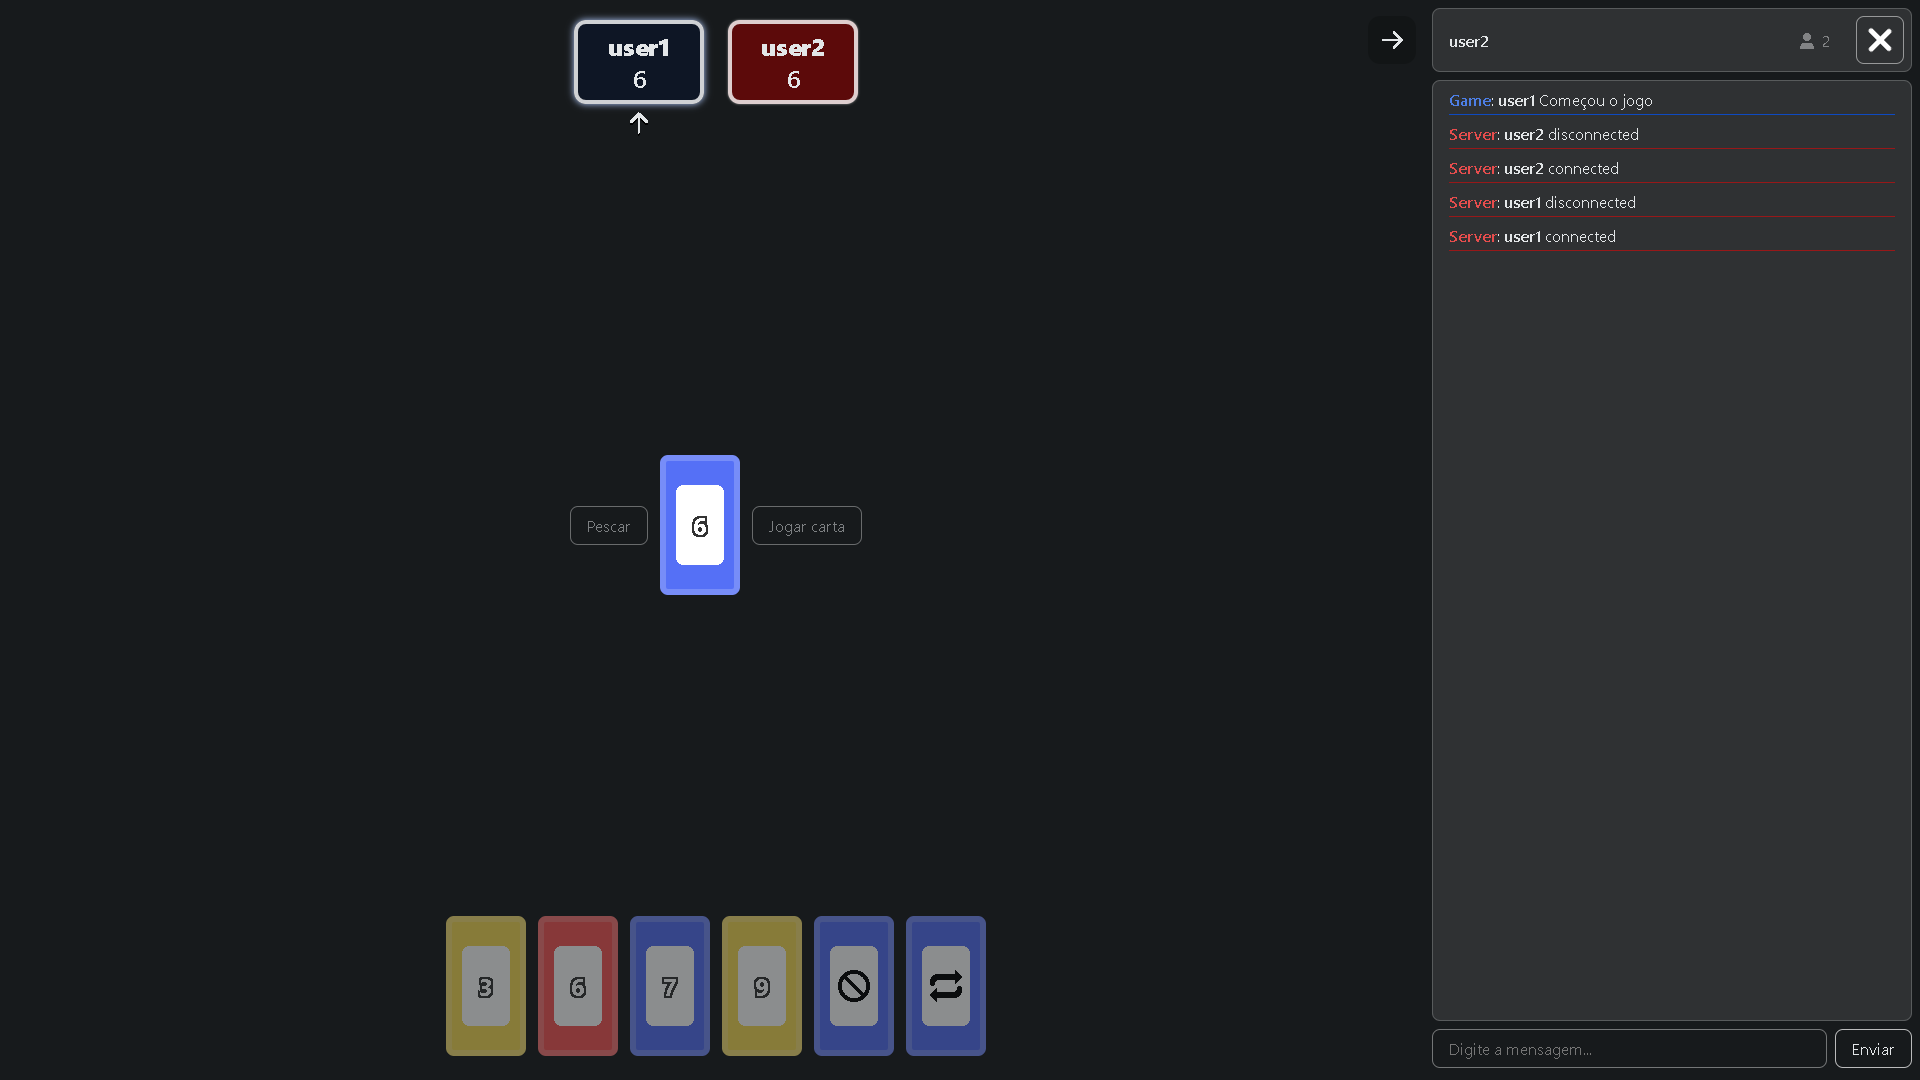The height and width of the screenshot is (1080, 1920).
Task: Click the user2 room title header
Action: click(1469, 41)
